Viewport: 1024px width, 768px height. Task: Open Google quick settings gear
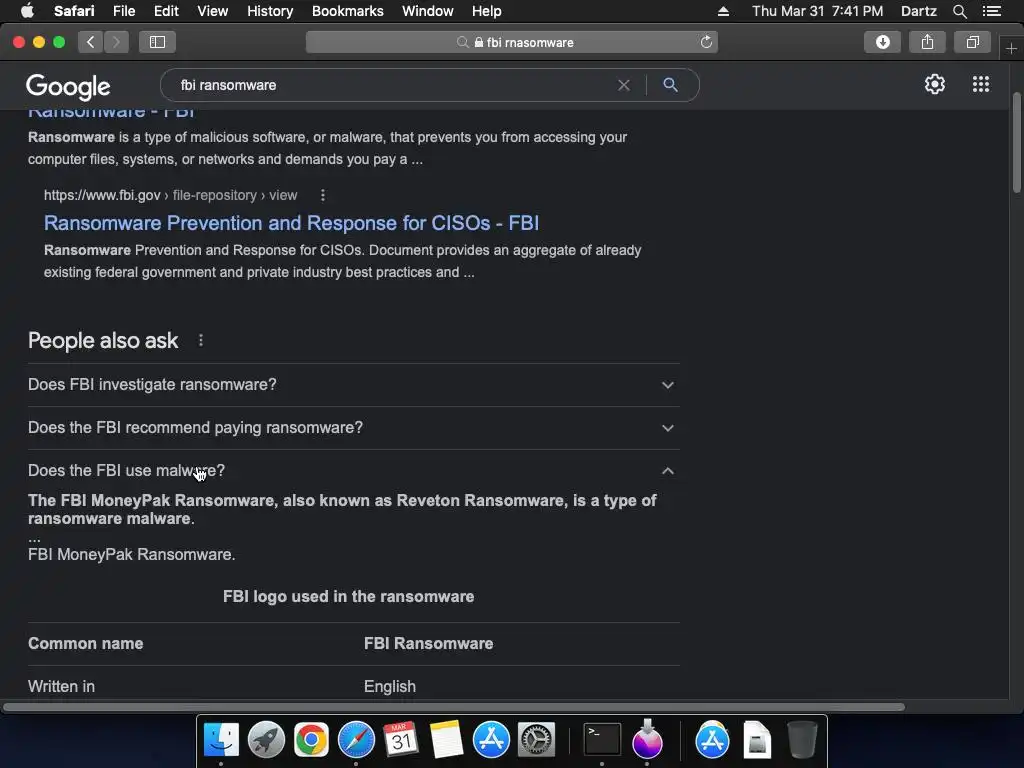pos(935,84)
